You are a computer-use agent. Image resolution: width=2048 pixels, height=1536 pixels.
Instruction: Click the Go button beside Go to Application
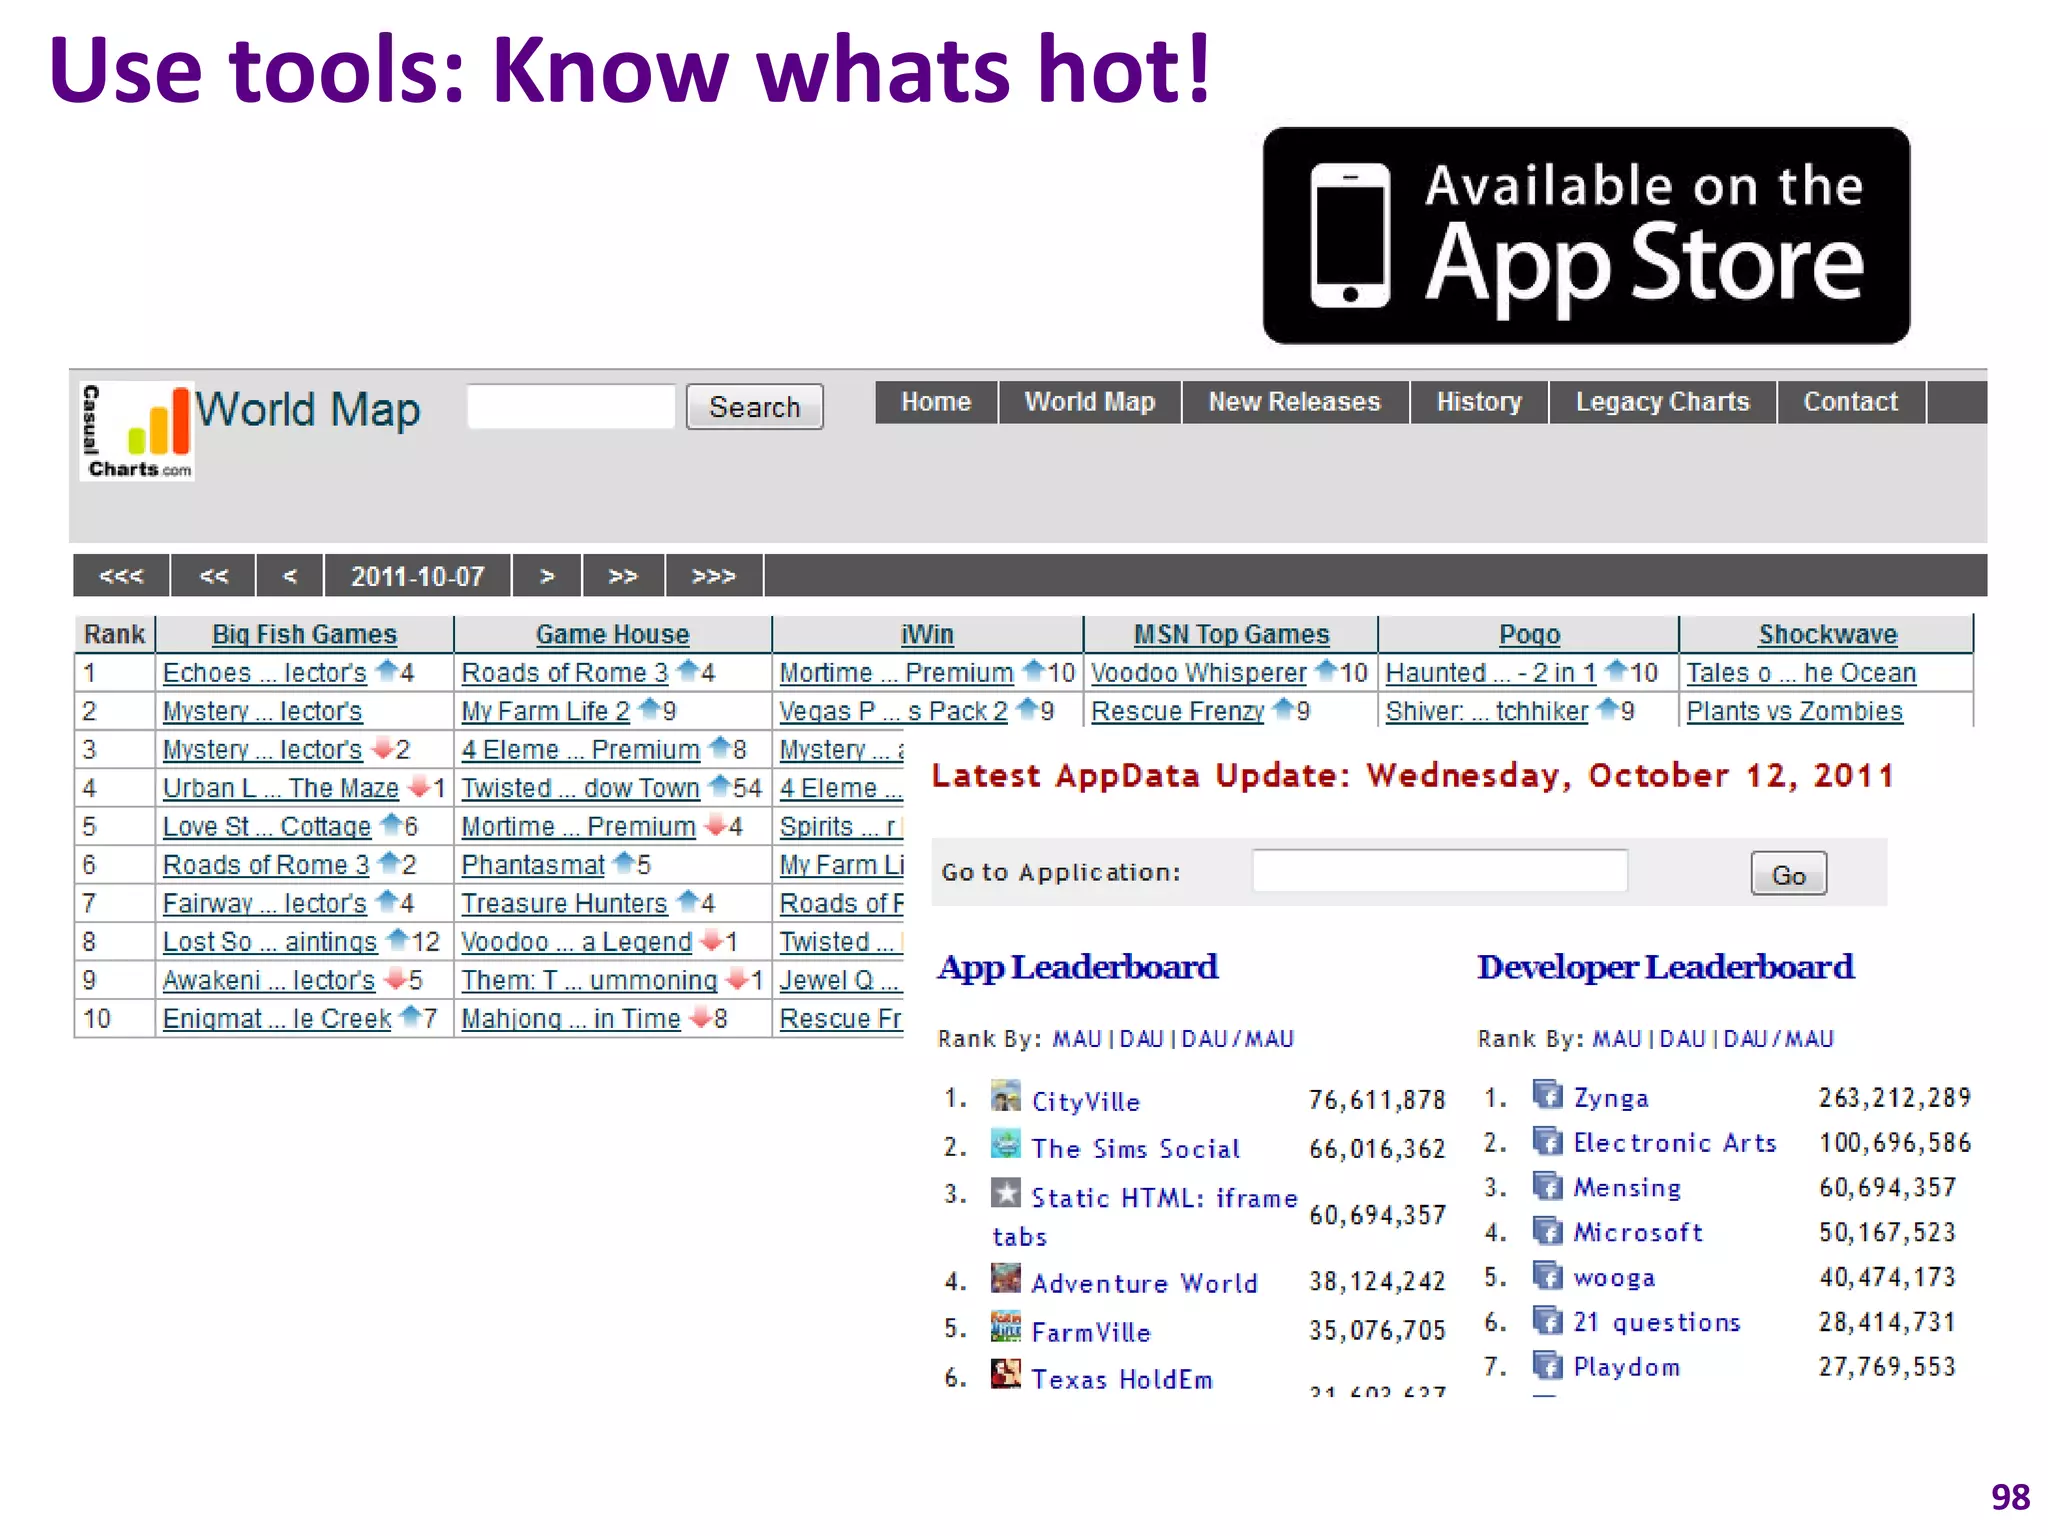(1789, 874)
